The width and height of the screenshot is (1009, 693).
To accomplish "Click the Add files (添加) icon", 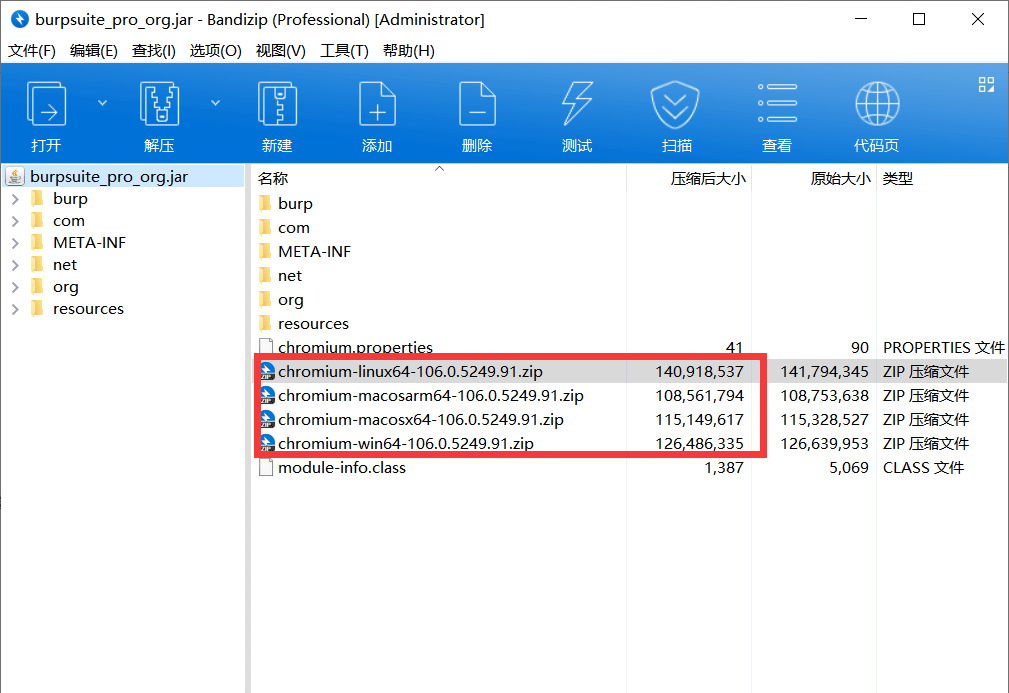I will coord(377,104).
